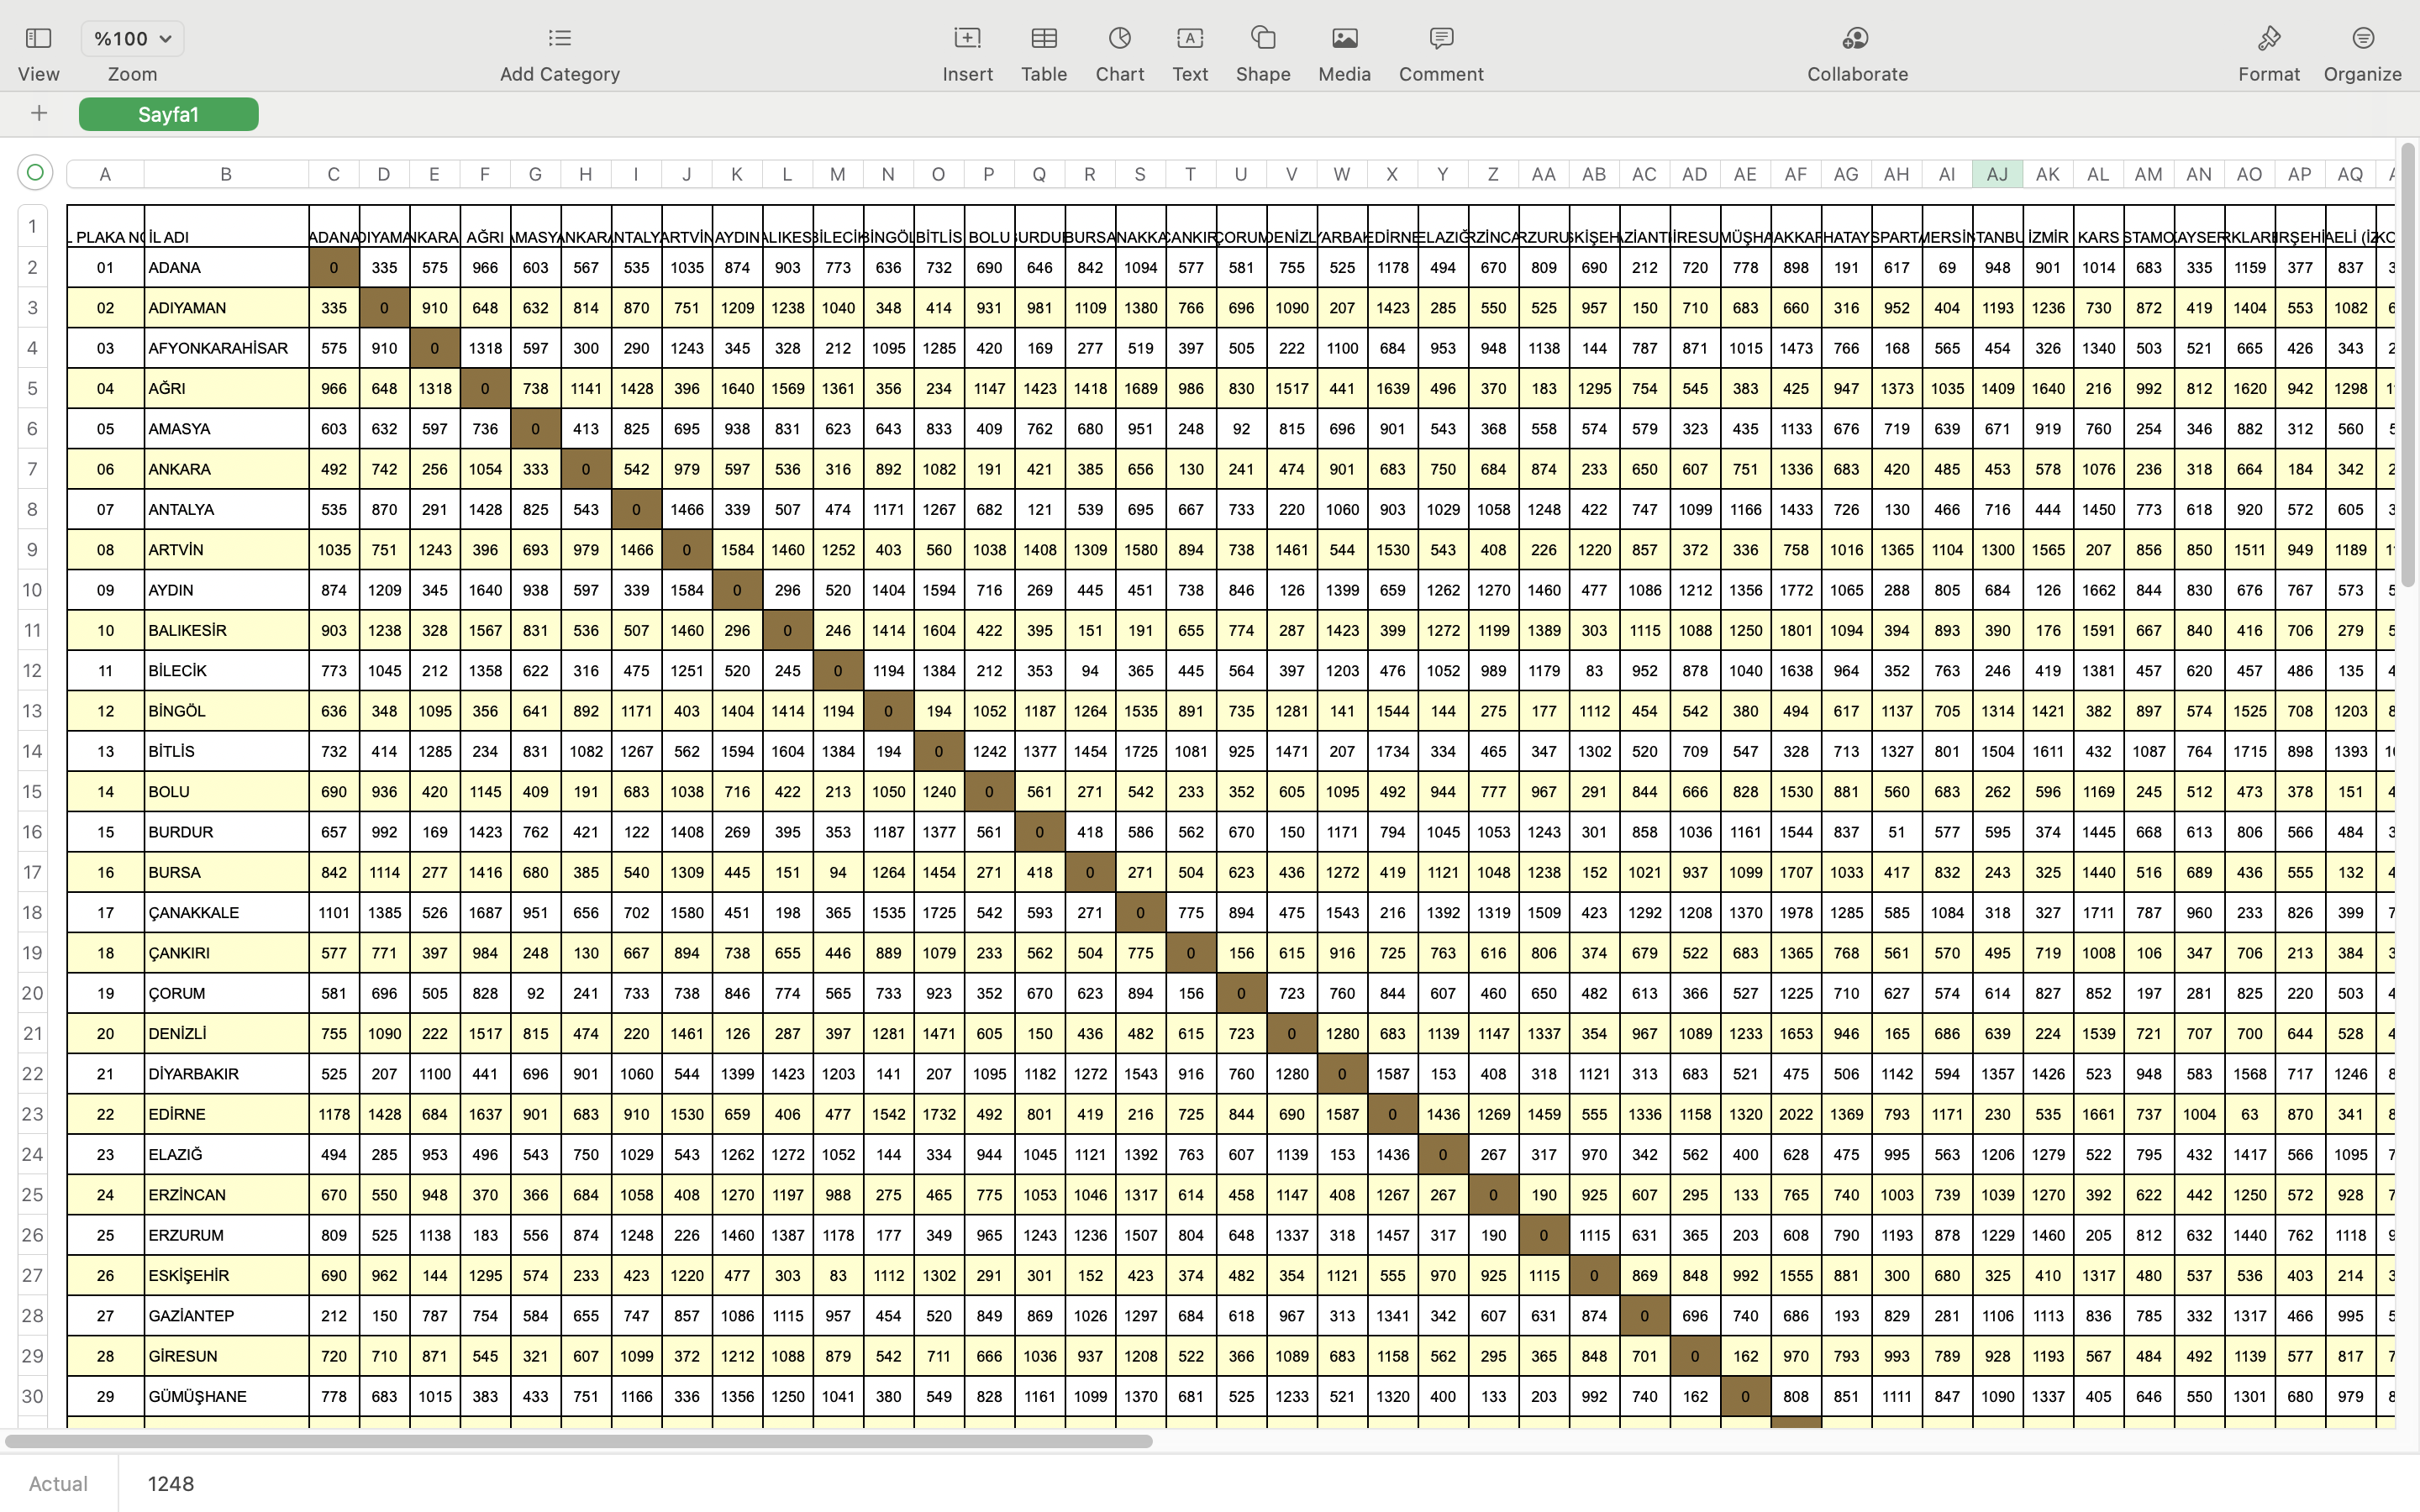Select row 9 header
The image size is (2420, 1512).
pos(33,550)
